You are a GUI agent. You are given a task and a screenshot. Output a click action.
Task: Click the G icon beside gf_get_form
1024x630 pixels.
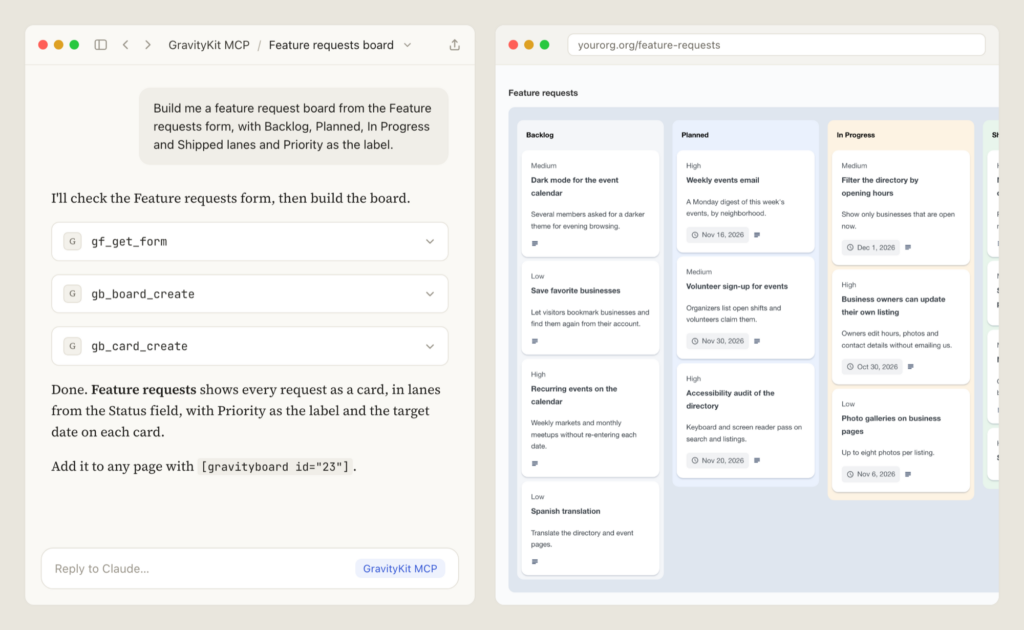click(x=72, y=242)
